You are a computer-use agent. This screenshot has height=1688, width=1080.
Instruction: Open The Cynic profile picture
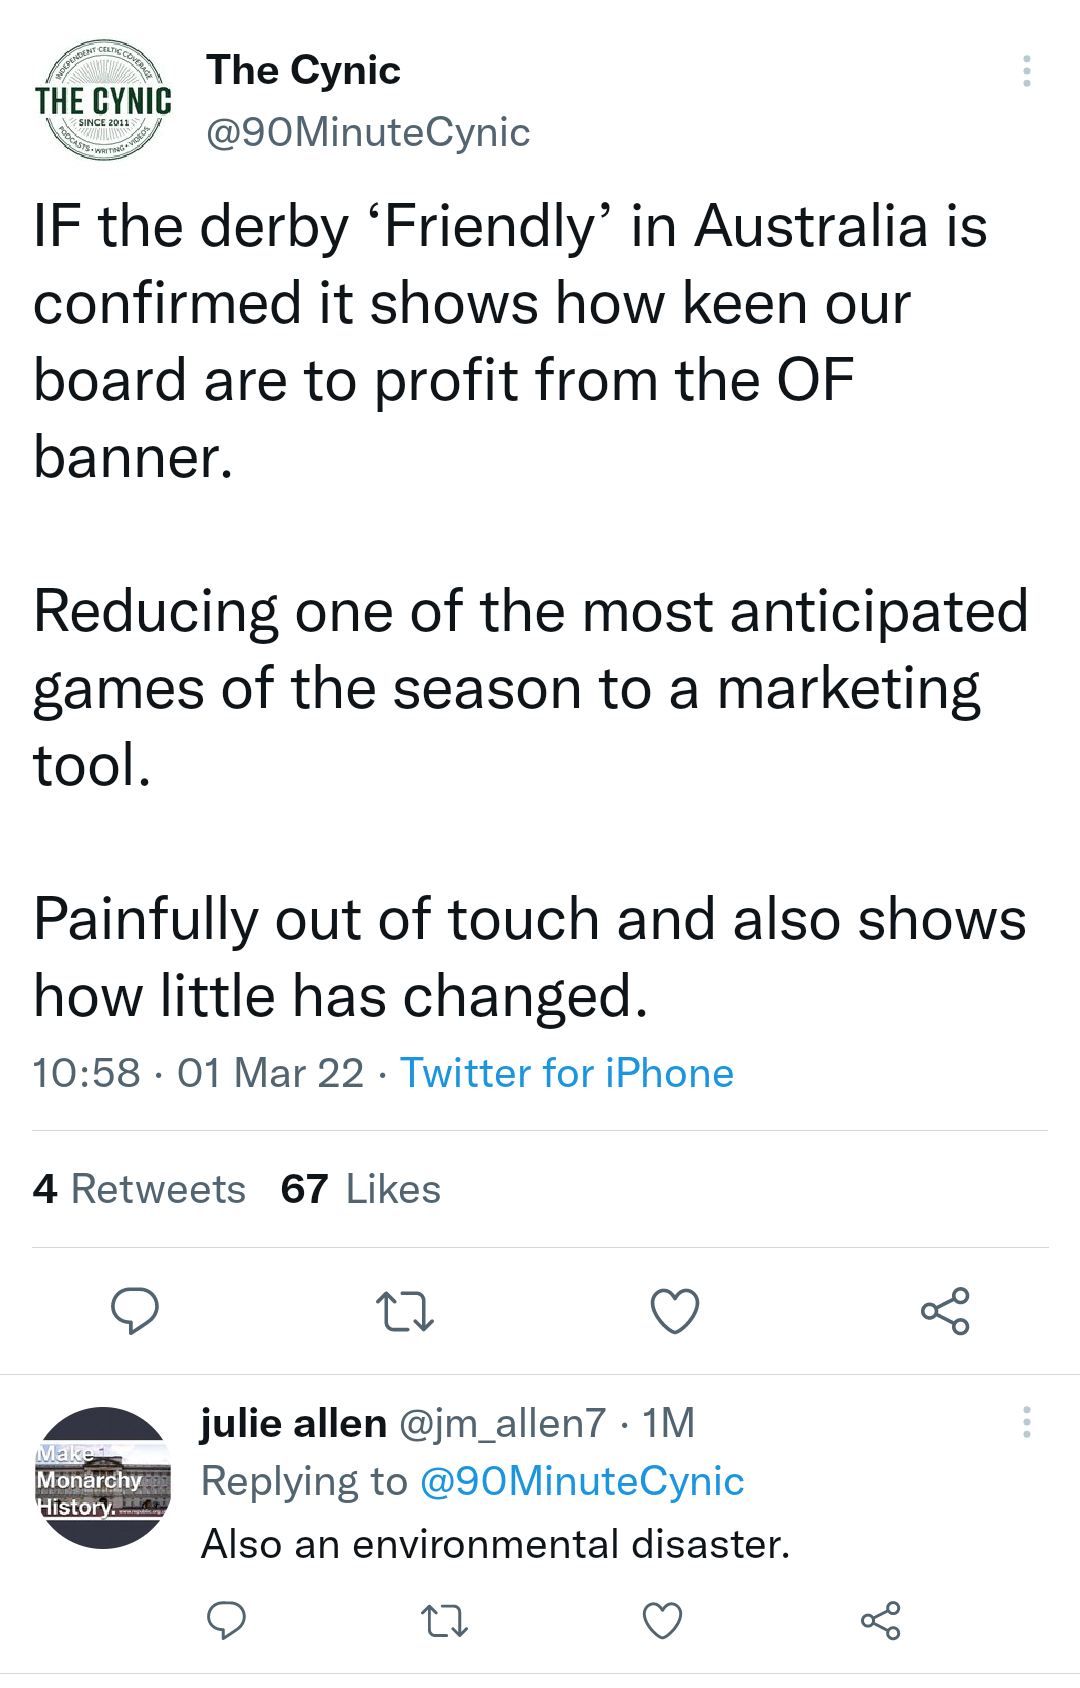point(103,100)
